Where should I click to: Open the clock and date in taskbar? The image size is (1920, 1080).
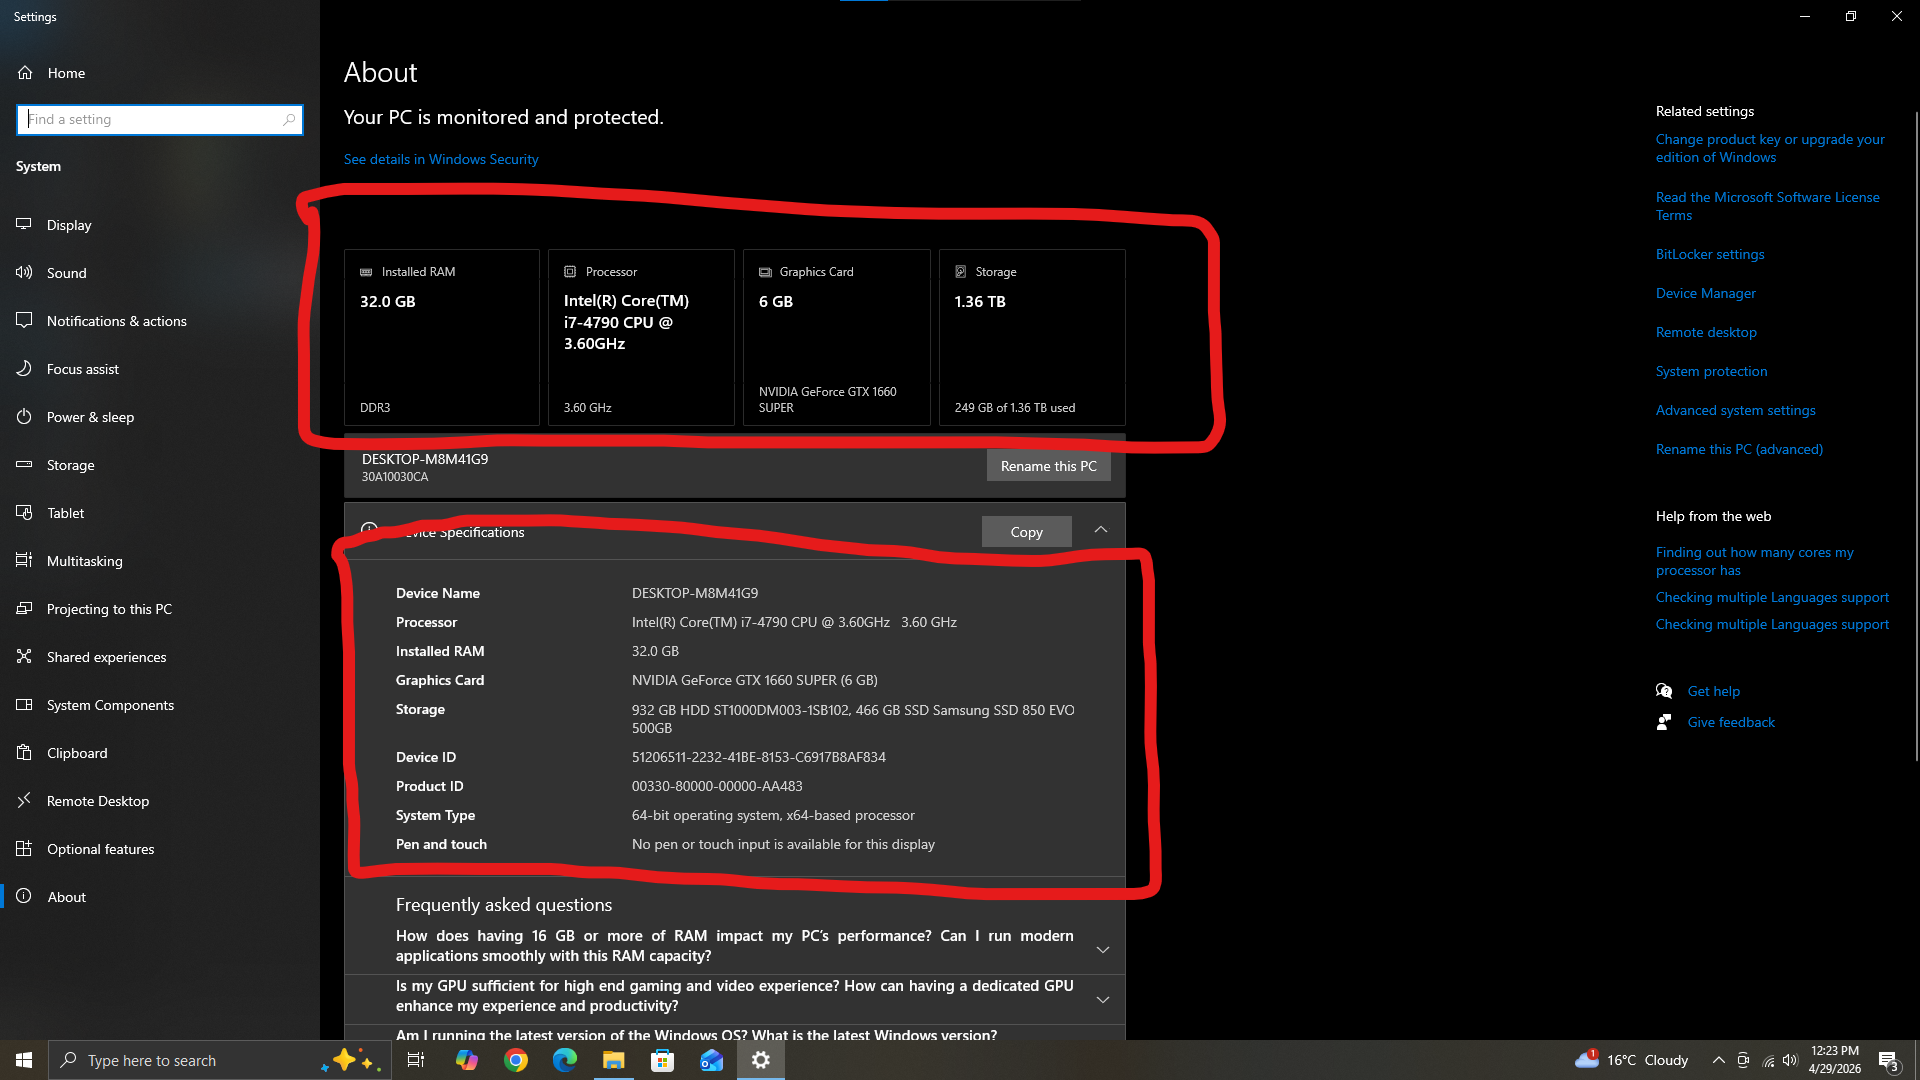tap(1834, 1060)
